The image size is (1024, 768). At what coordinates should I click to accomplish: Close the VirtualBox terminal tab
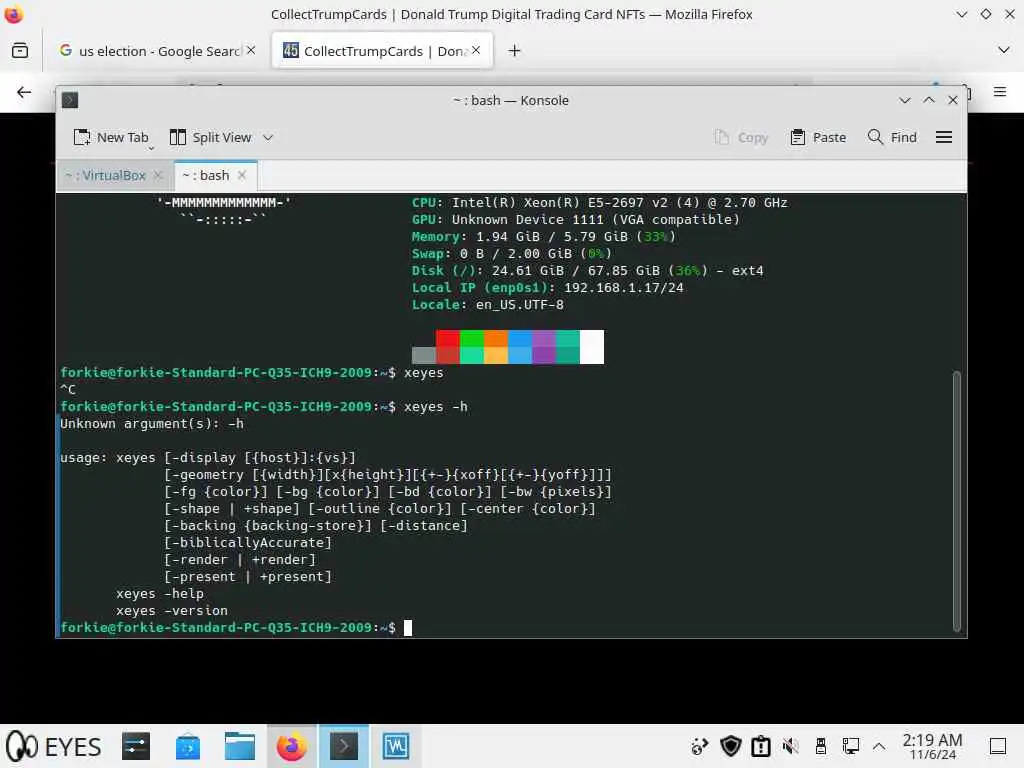158,175
